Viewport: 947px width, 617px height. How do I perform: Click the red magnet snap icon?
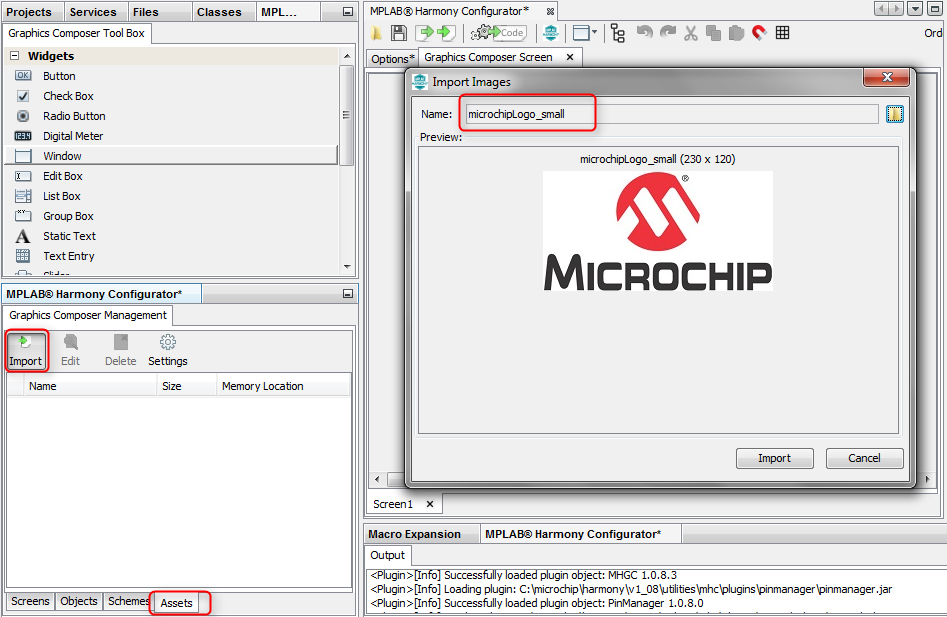click(759, 33)
